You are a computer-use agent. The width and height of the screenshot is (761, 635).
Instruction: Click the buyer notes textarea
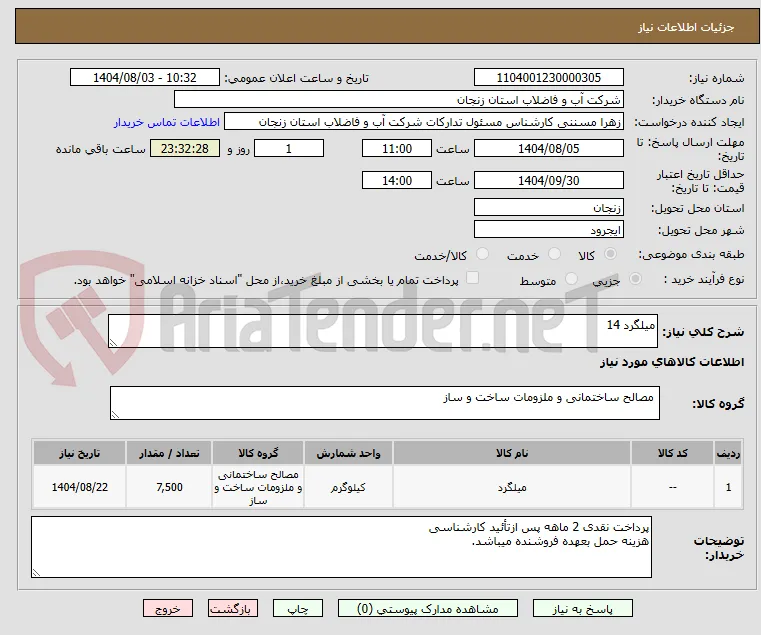(x=341, y=547)
